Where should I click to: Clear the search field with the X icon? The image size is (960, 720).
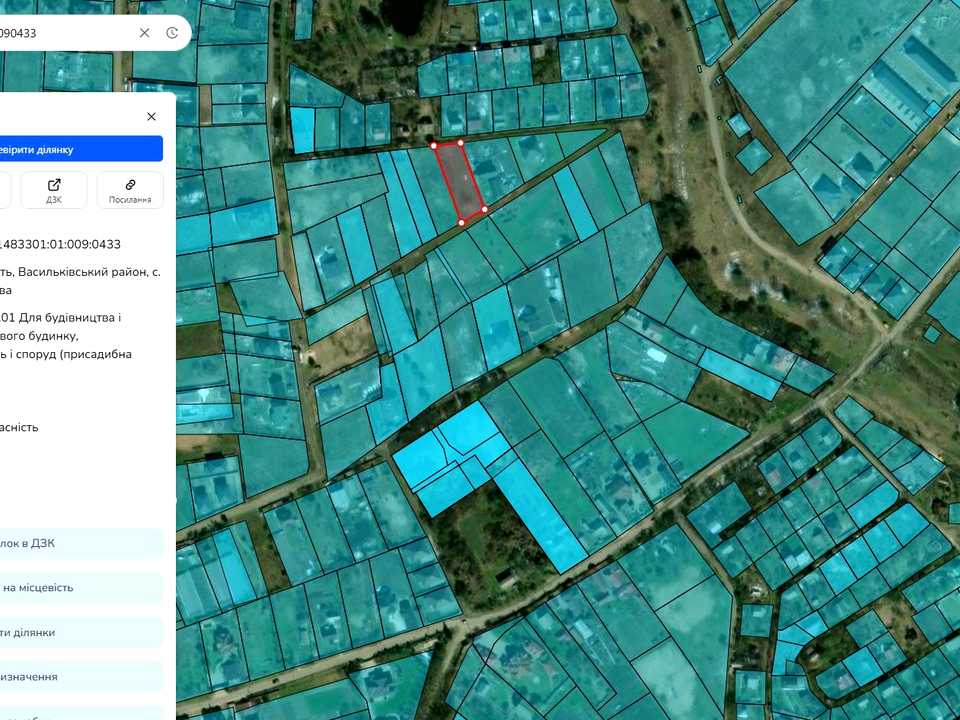(144, 33)
